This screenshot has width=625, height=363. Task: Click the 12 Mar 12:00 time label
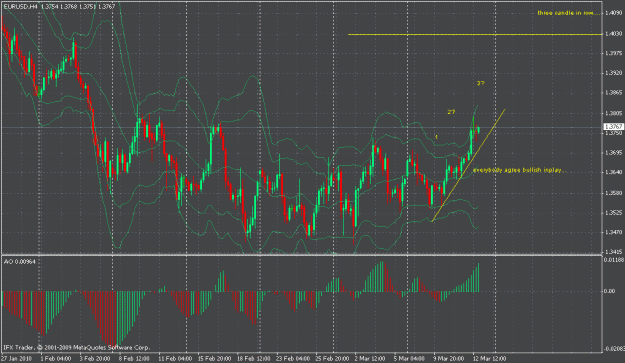click(489, 358)
